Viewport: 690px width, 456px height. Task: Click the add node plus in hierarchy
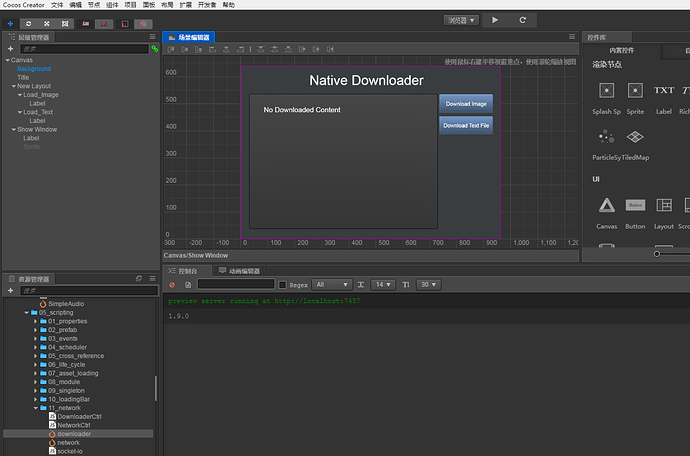click(x=11, y=49)
